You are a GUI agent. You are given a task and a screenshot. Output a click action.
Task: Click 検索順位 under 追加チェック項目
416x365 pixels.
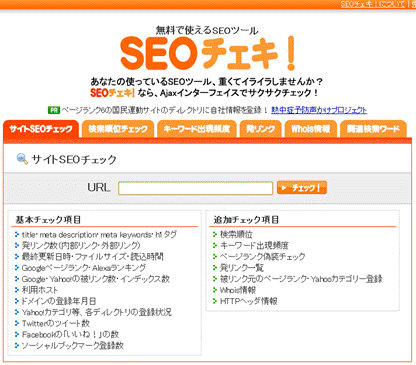point(236,234)
